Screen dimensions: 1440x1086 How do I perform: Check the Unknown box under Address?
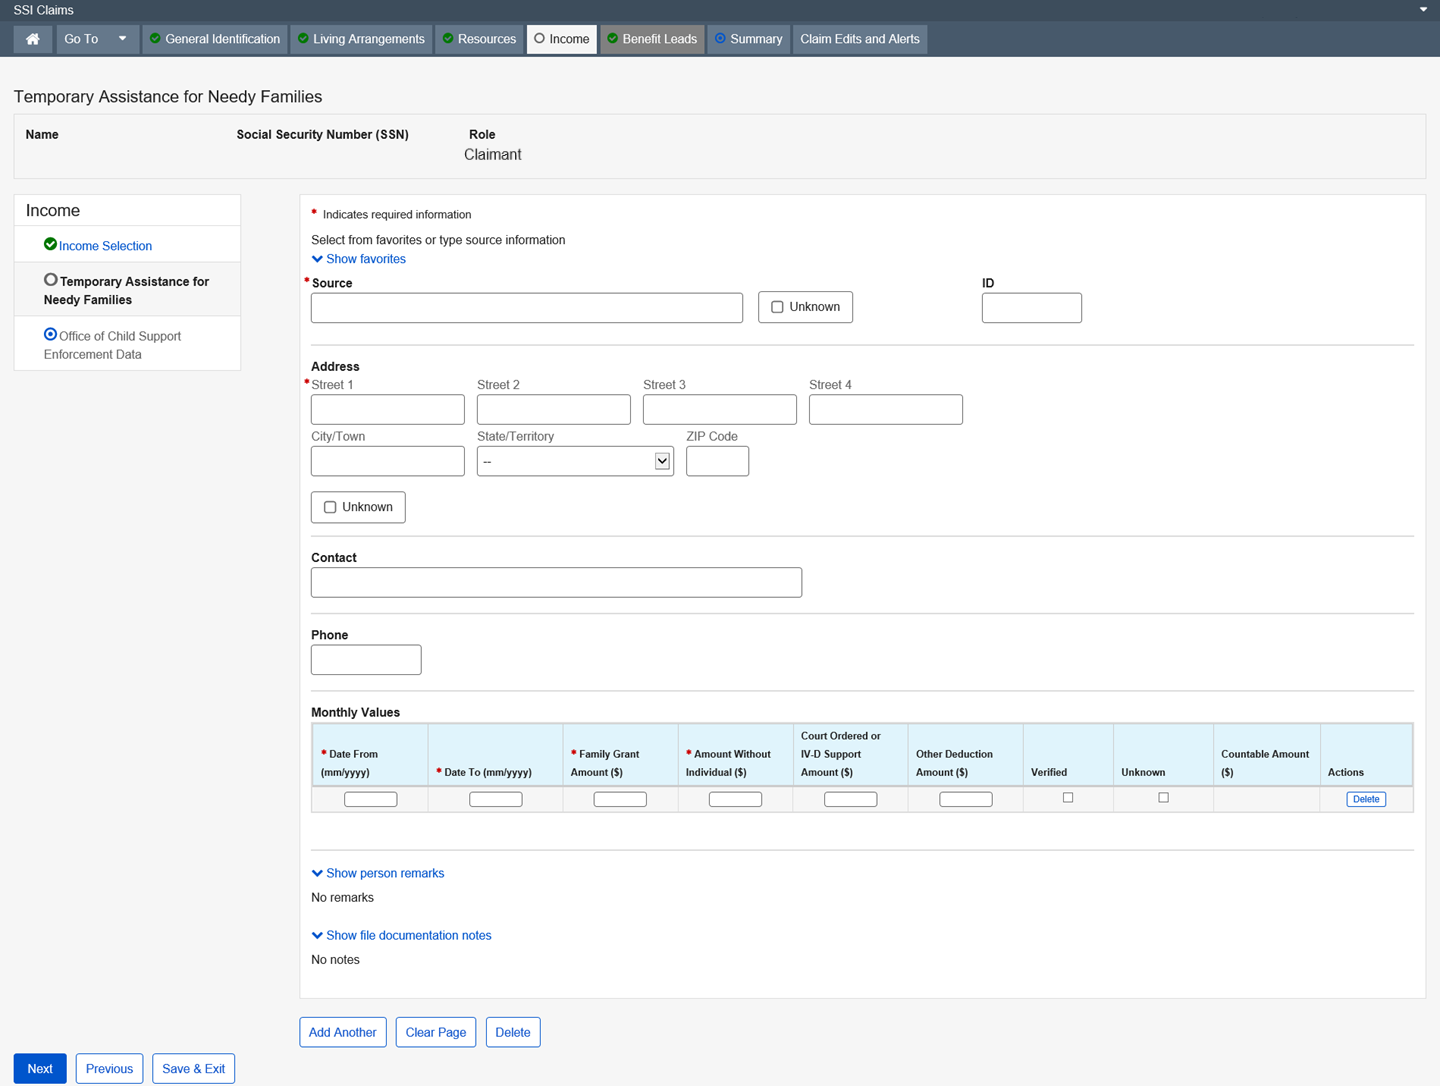tap(330, 507)
